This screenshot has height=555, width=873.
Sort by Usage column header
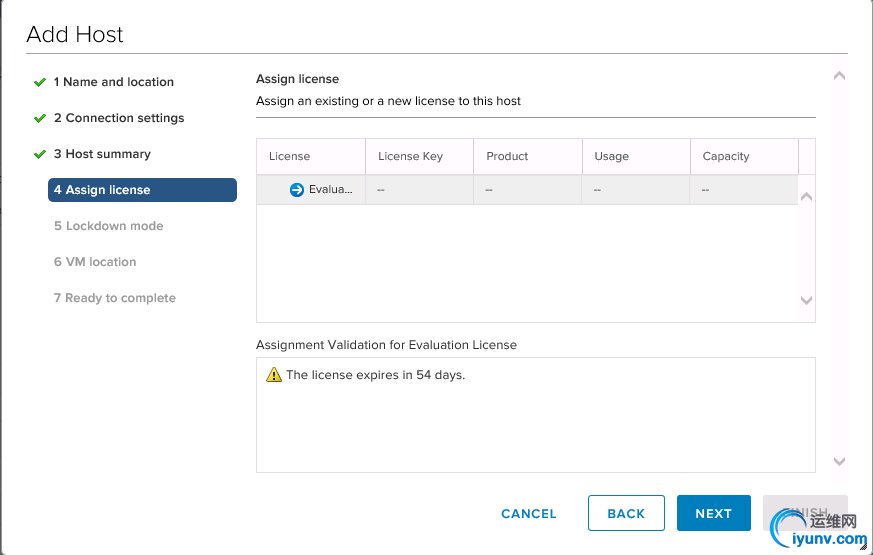click(x=611, y=156)
